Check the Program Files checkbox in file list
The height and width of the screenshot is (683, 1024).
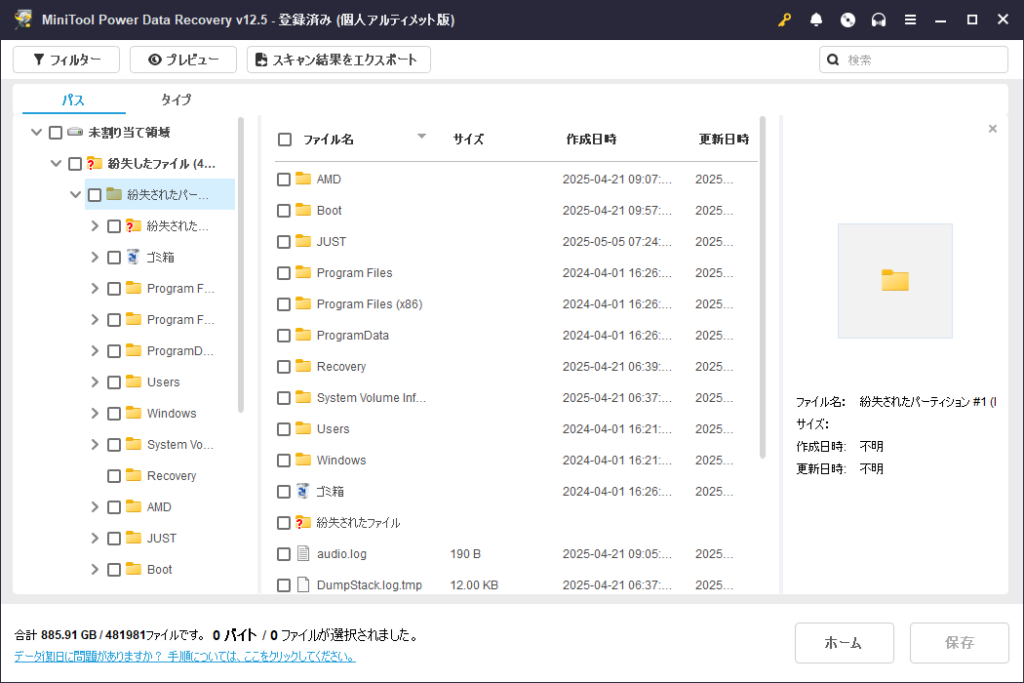283,273
